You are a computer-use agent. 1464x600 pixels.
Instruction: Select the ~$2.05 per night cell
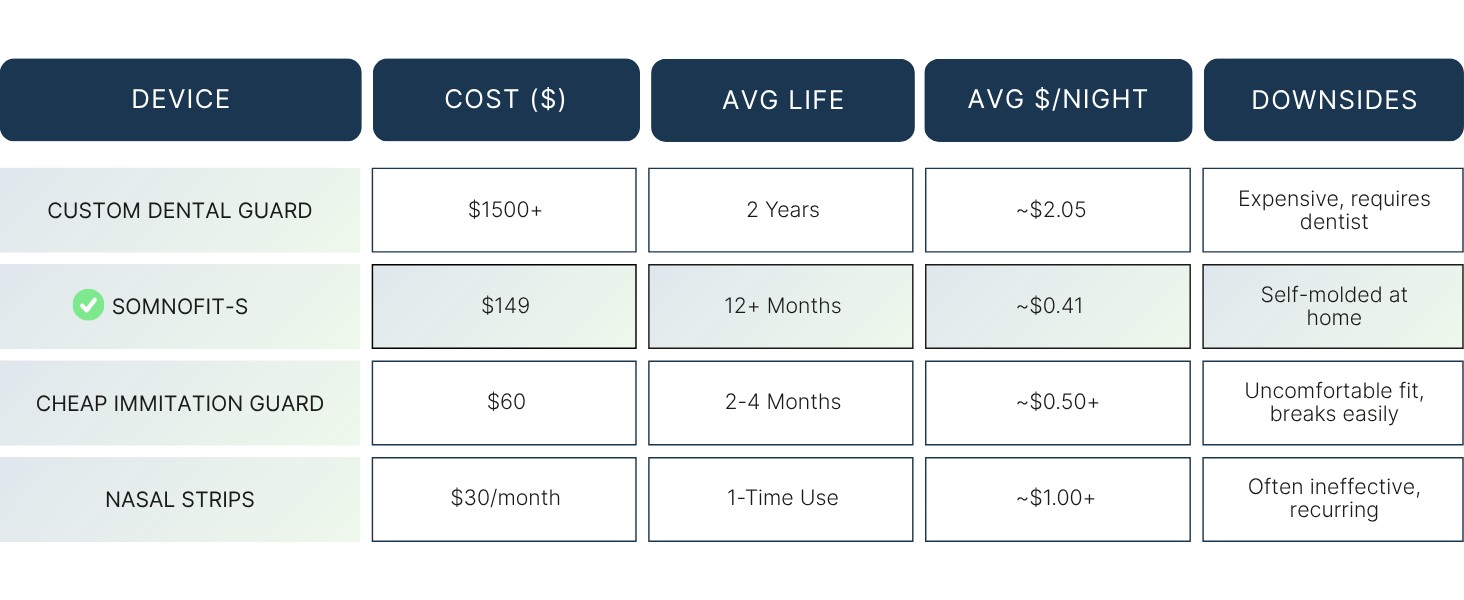[1057, 210]
